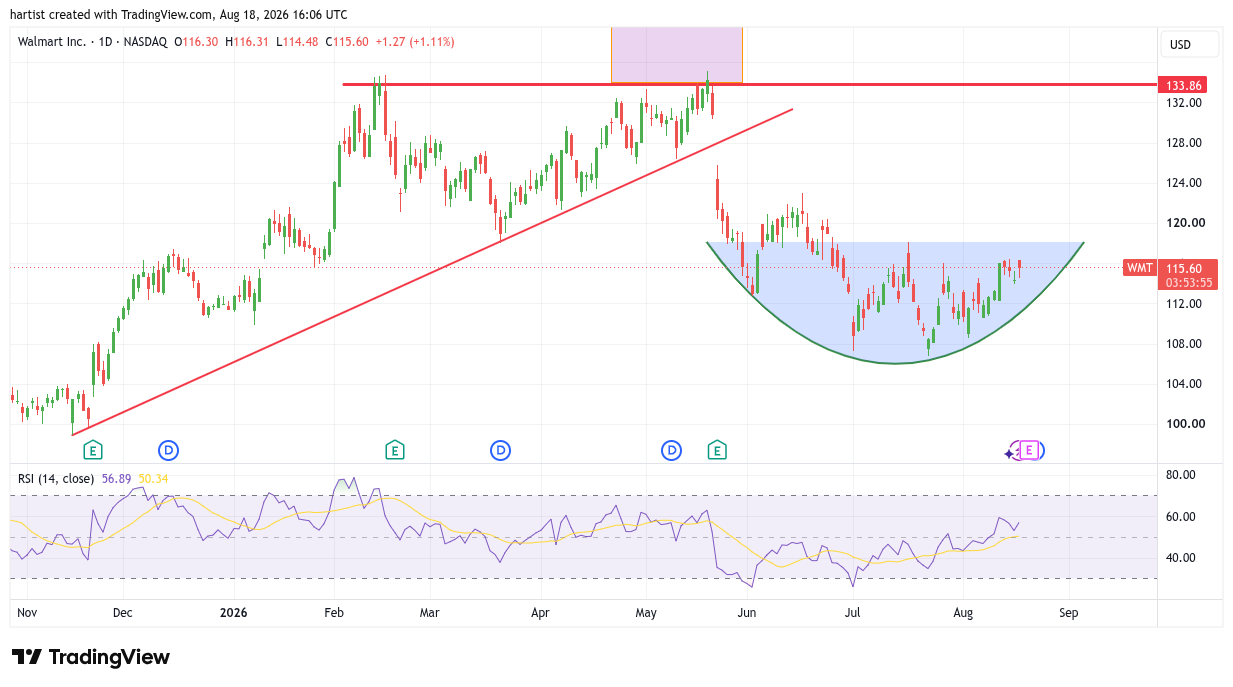Click the Feb label on time axis
The height and width of the screenshot is (687, 1233).
point(335,613)
